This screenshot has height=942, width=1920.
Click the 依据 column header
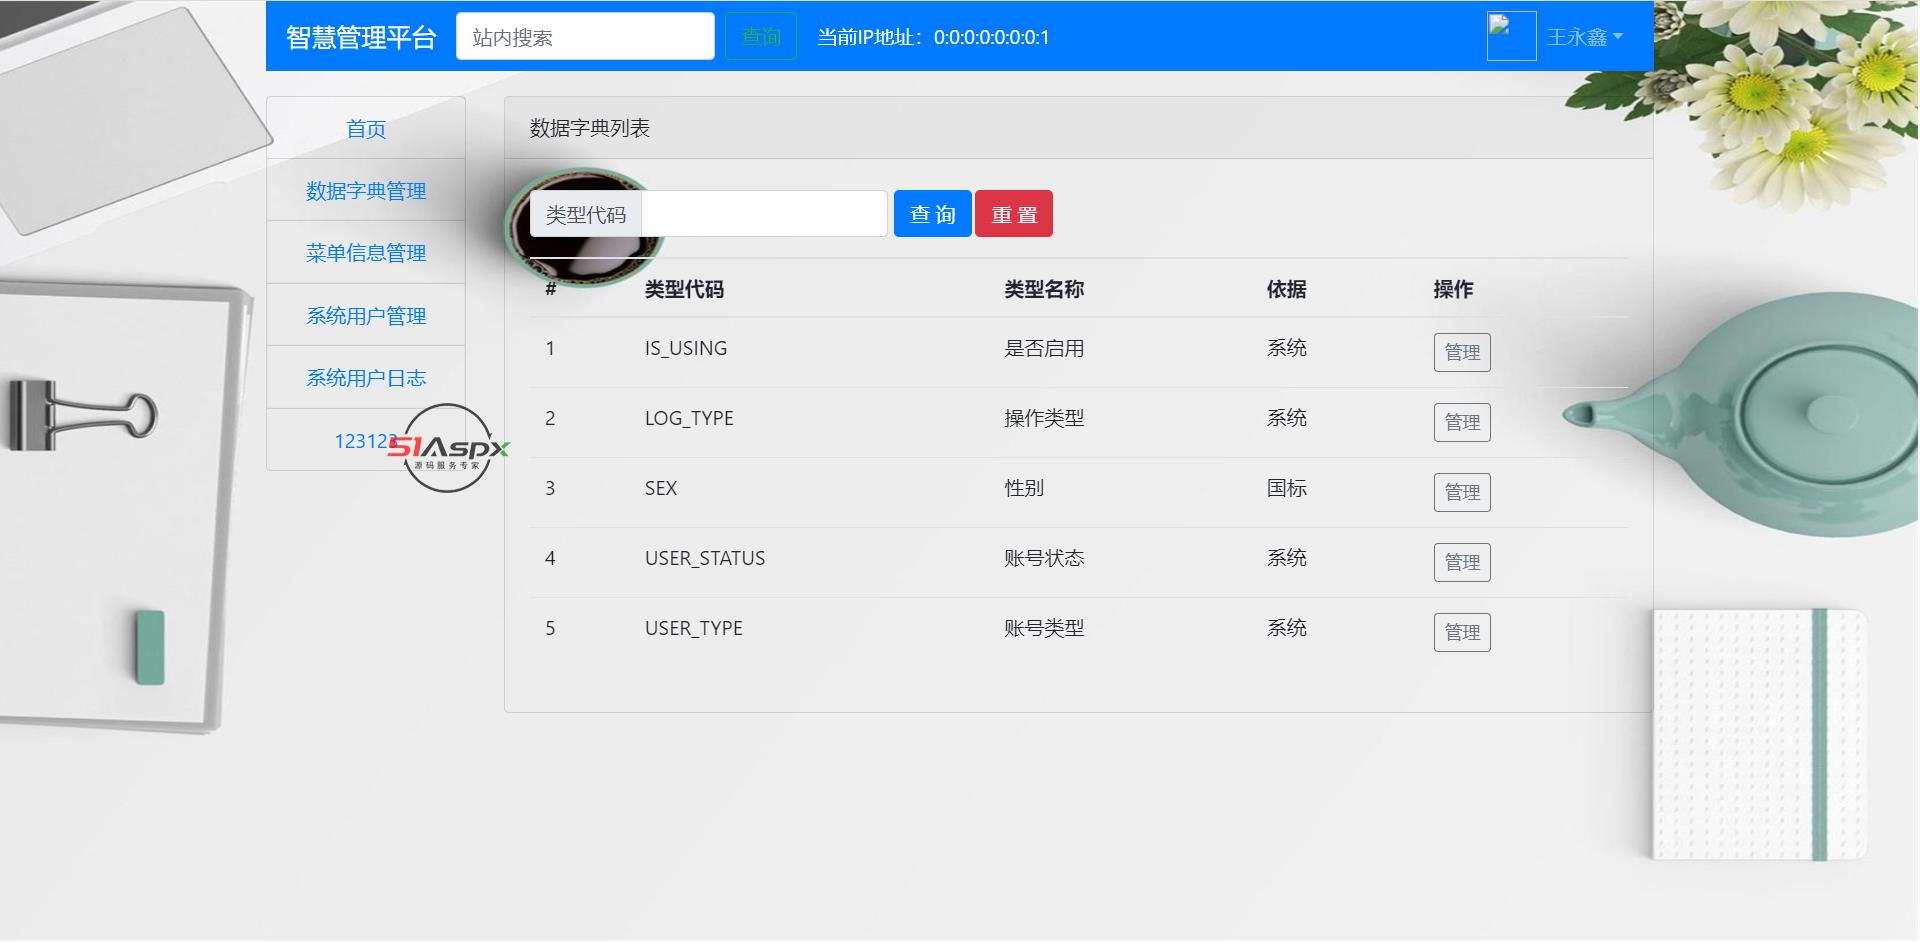click(x=1287, y=289)
